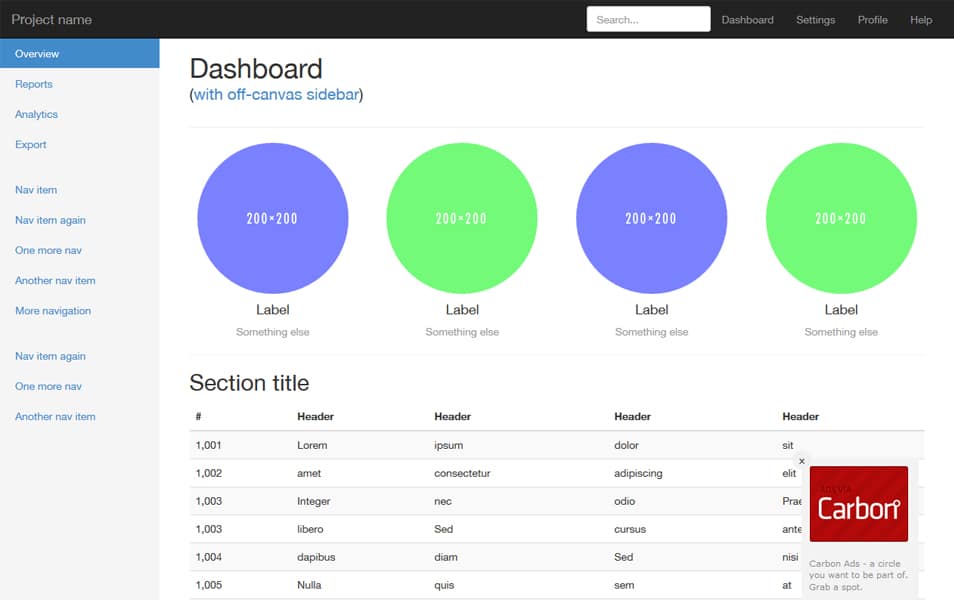The height and width of the screenshot is (600, 954).
Task: Open the Dashboard menu item
Action: pos(747,19)
